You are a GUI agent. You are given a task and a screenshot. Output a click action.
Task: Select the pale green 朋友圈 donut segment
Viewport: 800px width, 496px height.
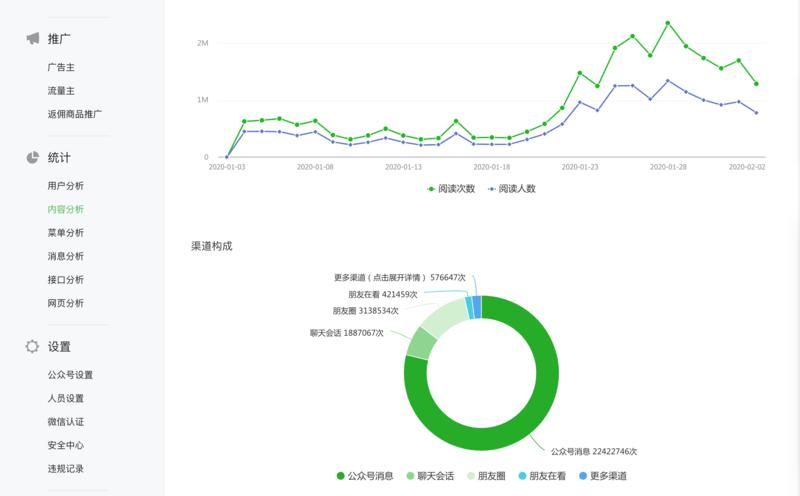point(445,316)
